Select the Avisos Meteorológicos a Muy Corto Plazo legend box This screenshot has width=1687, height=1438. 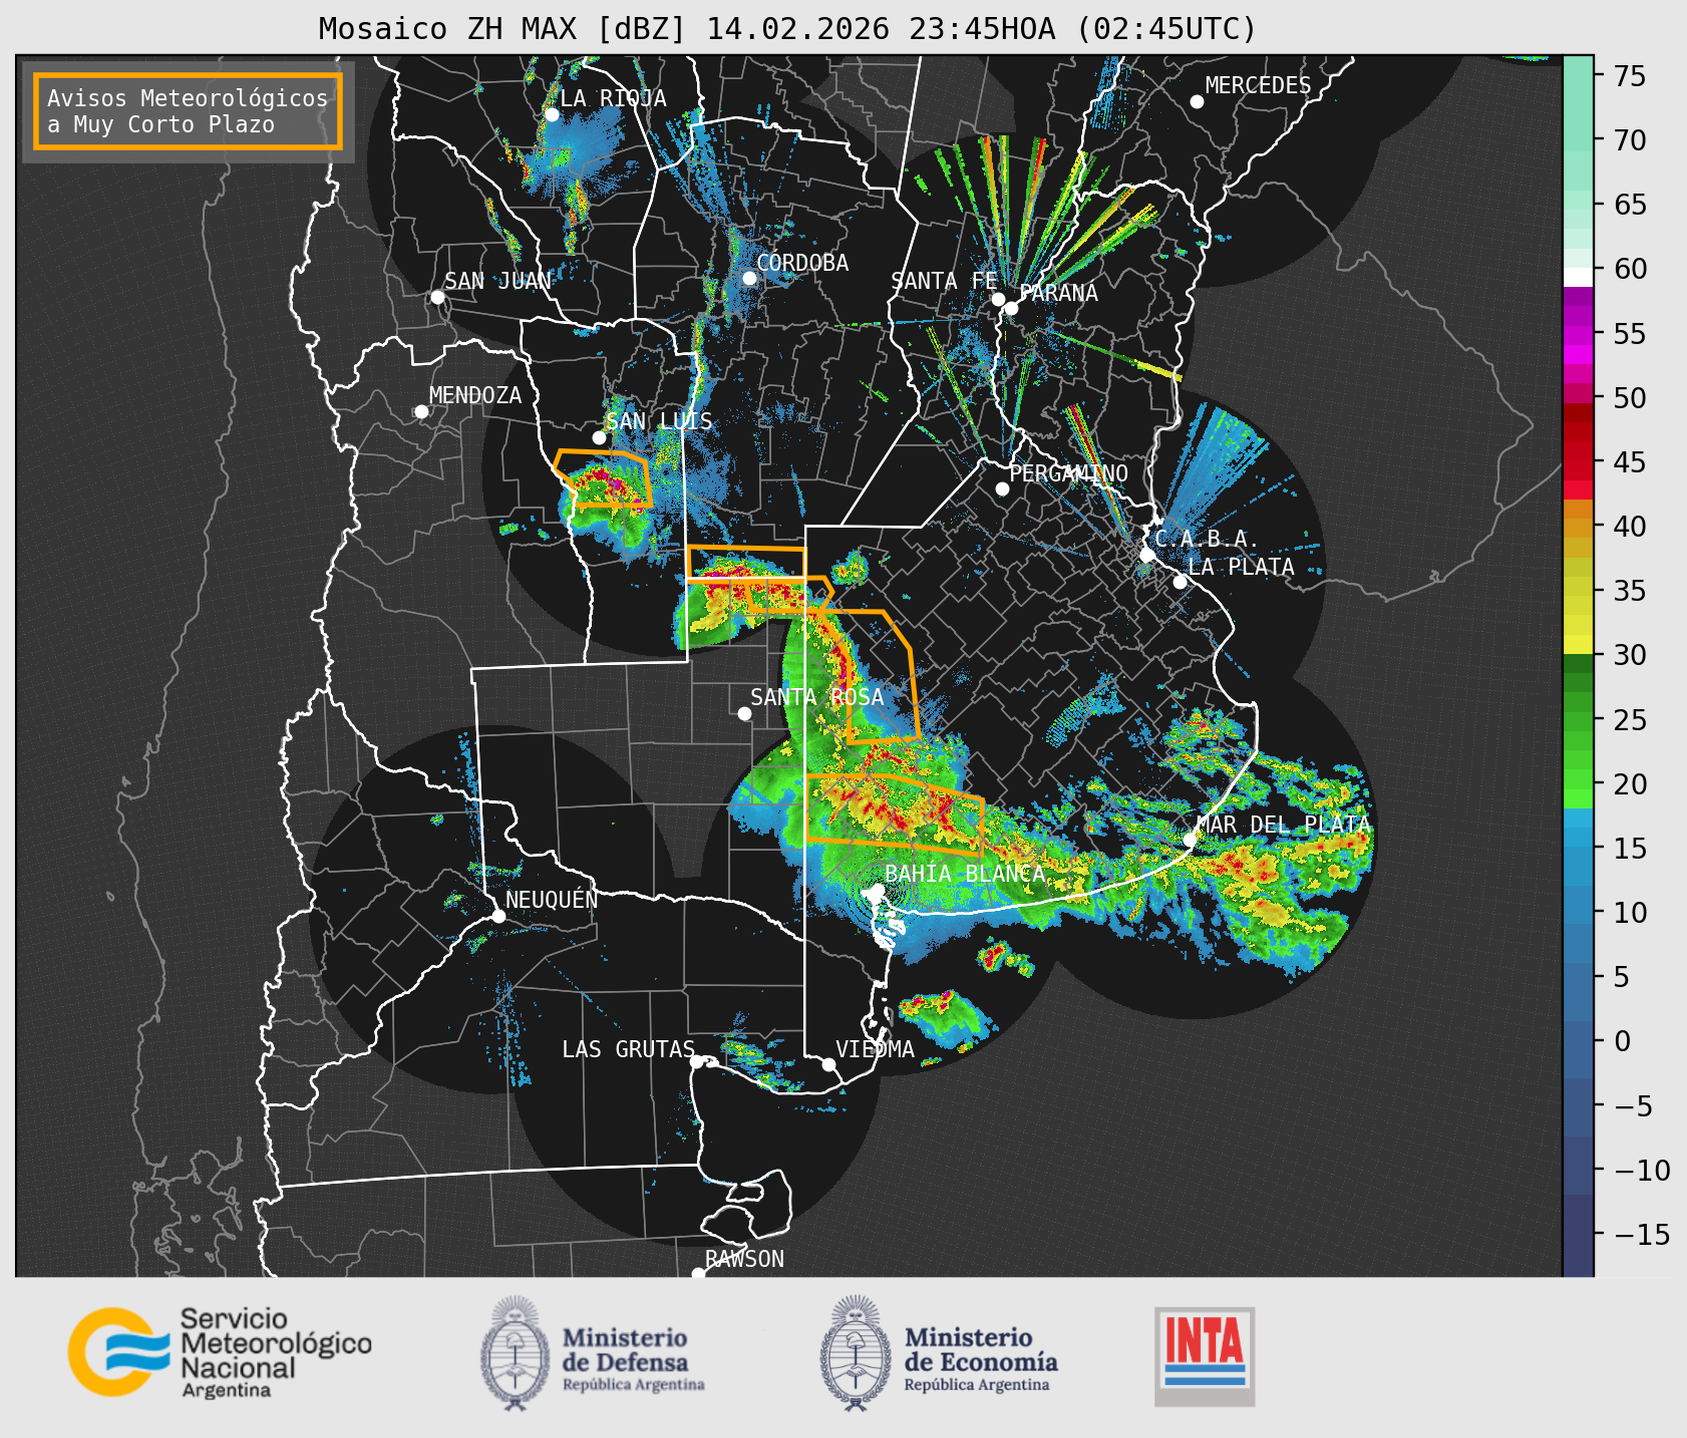188,111
